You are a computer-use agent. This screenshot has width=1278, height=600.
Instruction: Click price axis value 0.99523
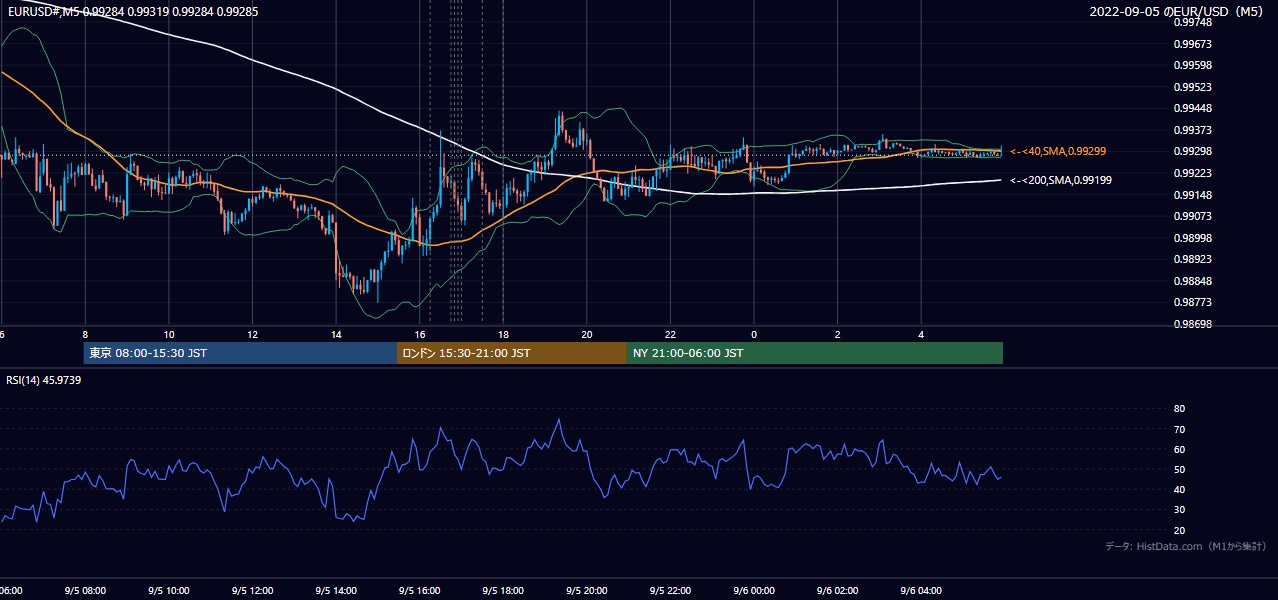1192,87
